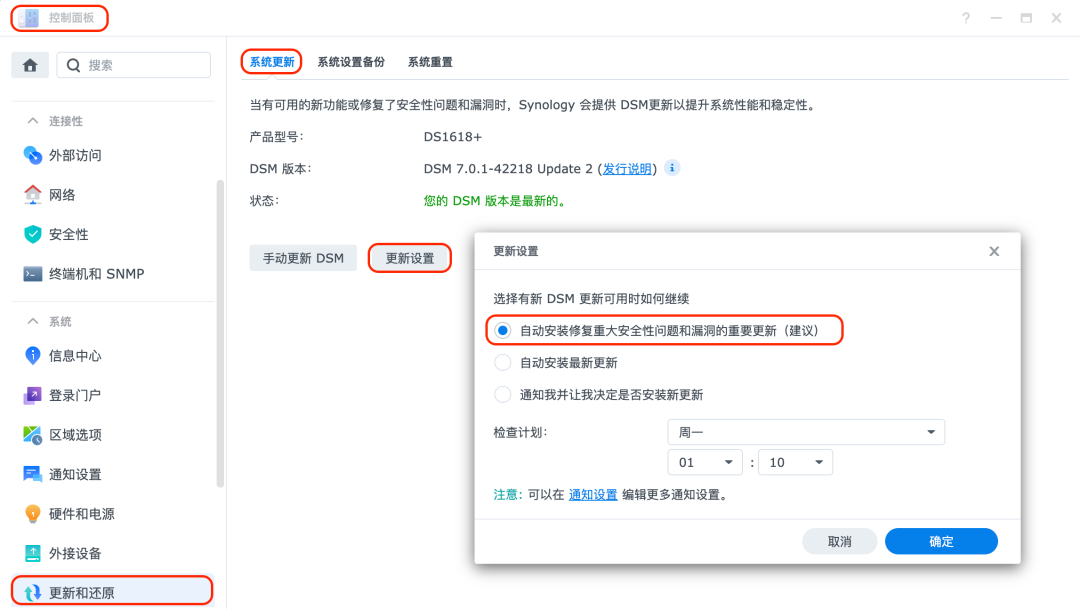Click the 登录门户 icon
The image size is (1080, 609).
pos(32,395)
